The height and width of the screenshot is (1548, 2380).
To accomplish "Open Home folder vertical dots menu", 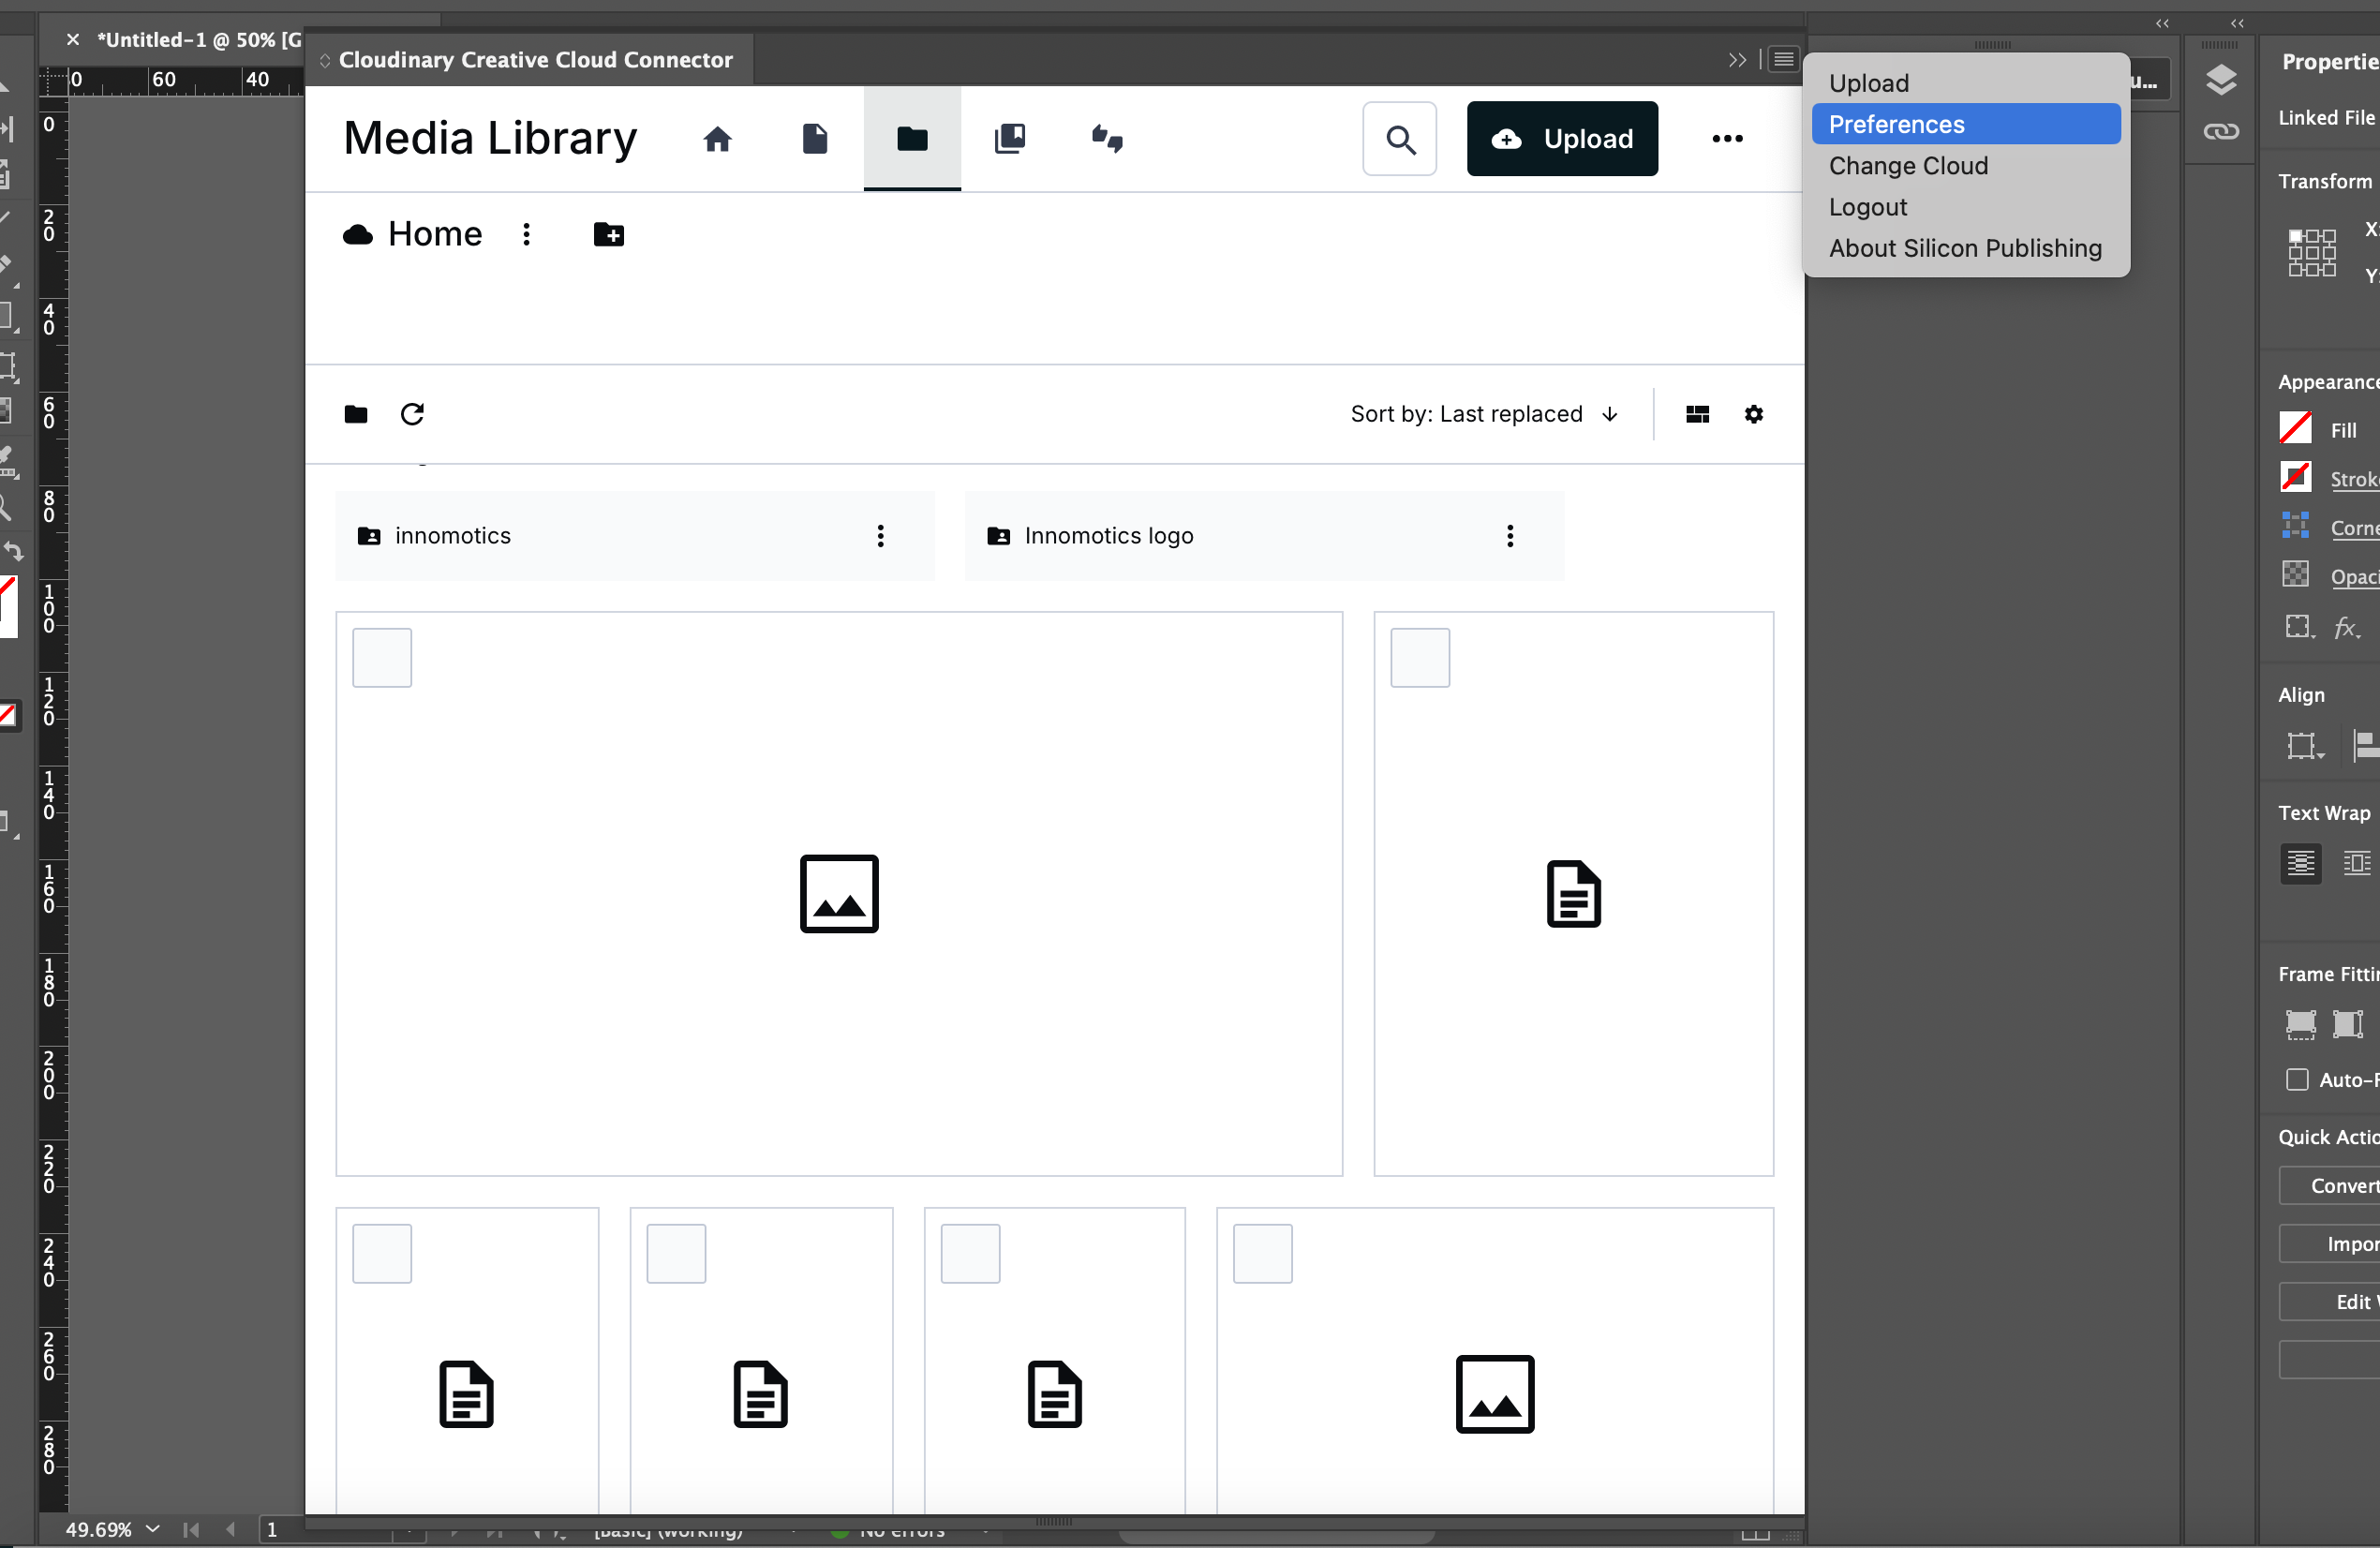I will pos(526,234).
